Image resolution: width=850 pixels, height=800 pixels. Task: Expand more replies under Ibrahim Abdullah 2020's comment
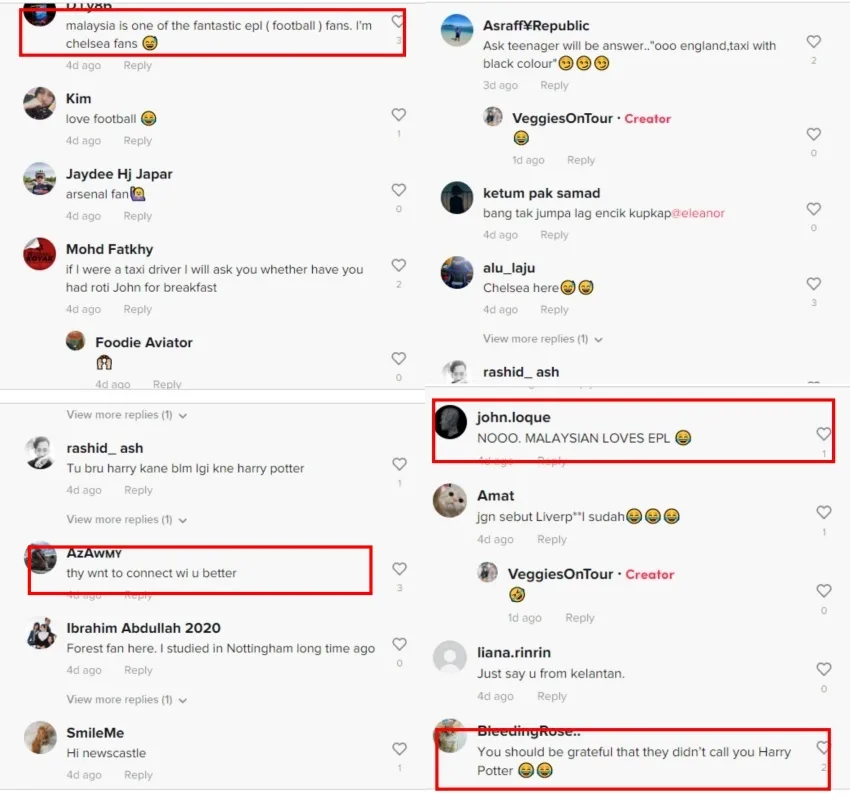pos(127,700)
